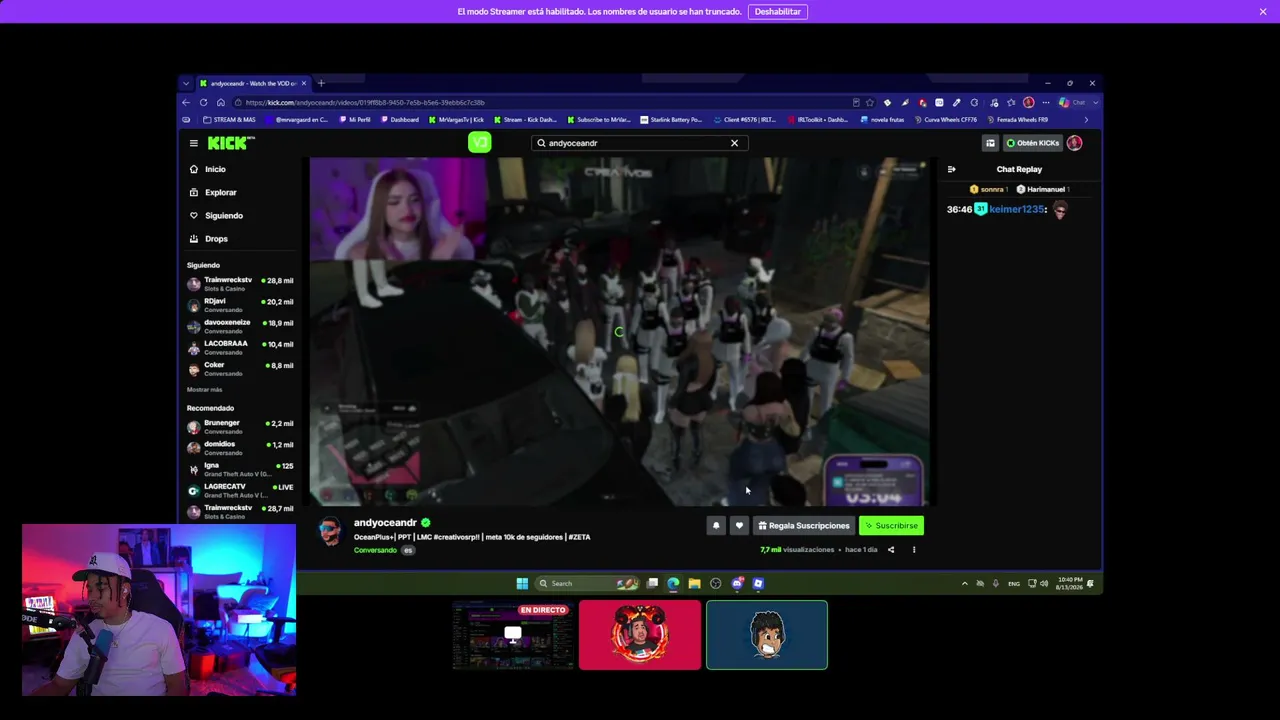
Task: Open the three-dot more options menu
Action: click(913, 550)
